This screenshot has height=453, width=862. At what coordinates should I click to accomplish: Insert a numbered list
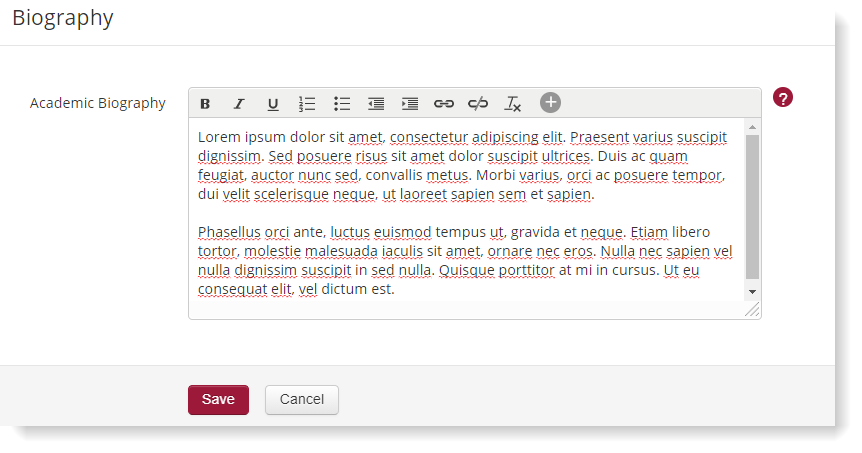coord(307,104)
